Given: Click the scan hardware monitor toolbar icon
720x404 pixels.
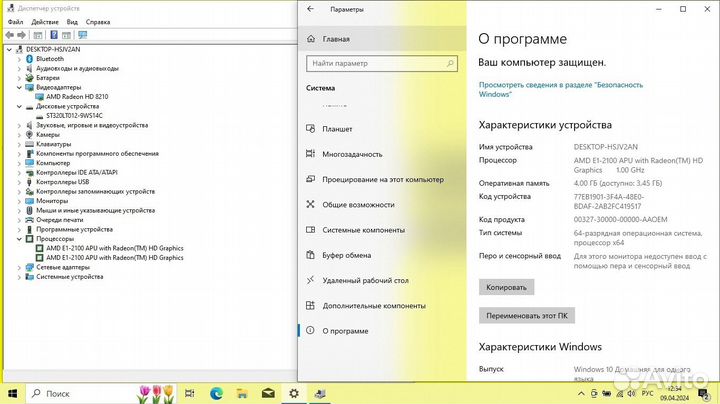Looking at the screenshot, I should [x=83, y=35].
